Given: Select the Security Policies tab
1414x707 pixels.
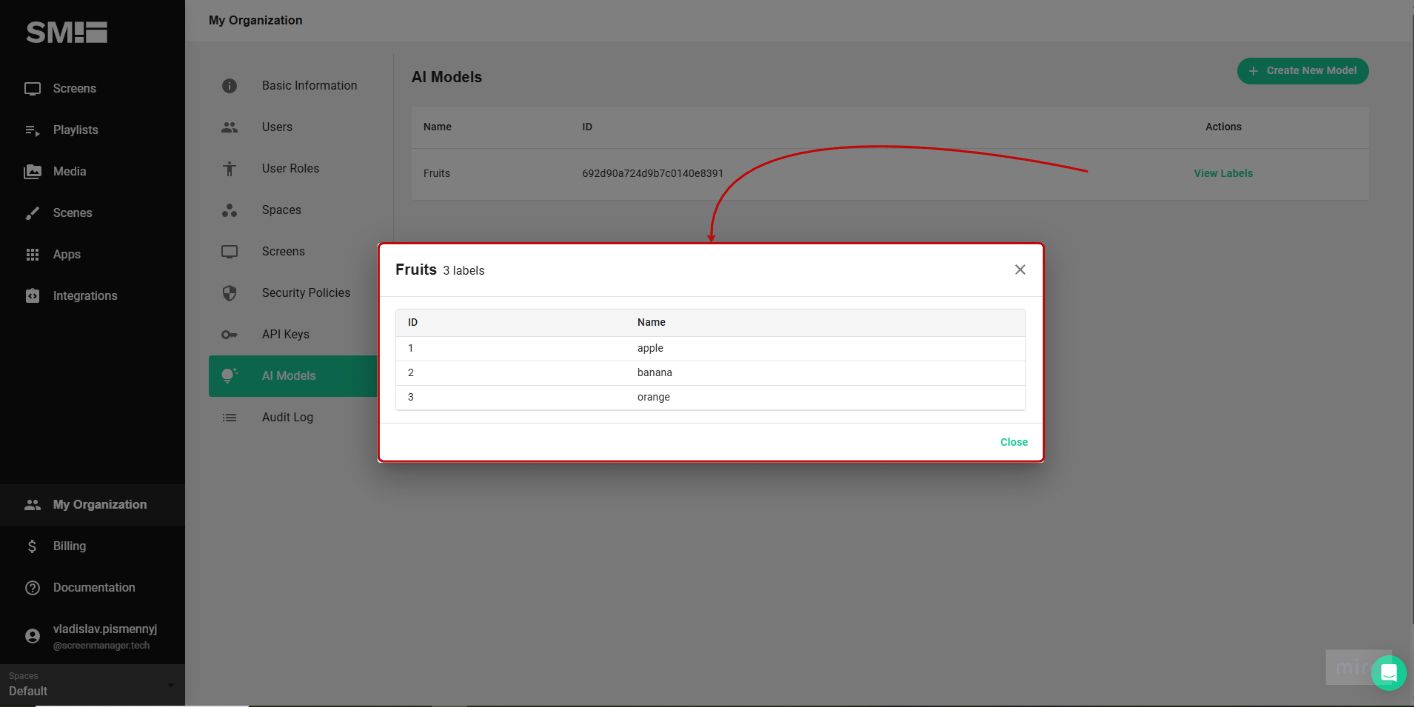Looking at the screenshot, I should (306, 293).
